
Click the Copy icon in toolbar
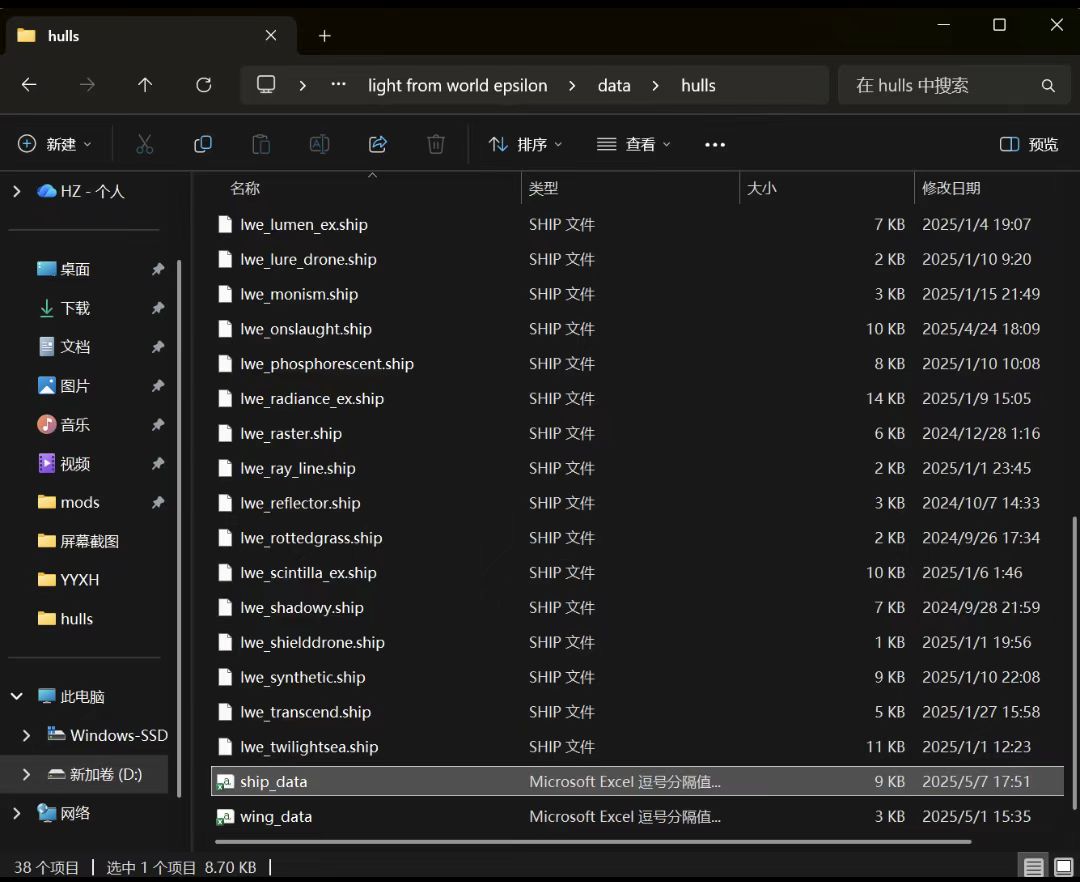[x=203, y=144]
